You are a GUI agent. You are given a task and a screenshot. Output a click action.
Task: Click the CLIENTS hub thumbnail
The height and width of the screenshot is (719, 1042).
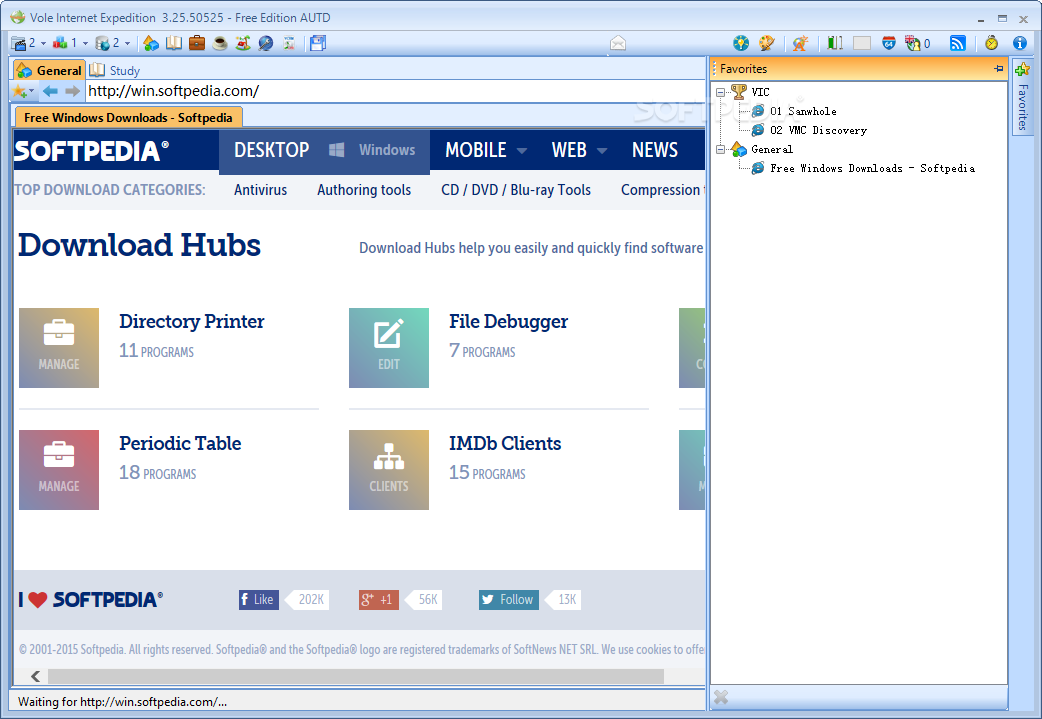(x=389, y=470)
